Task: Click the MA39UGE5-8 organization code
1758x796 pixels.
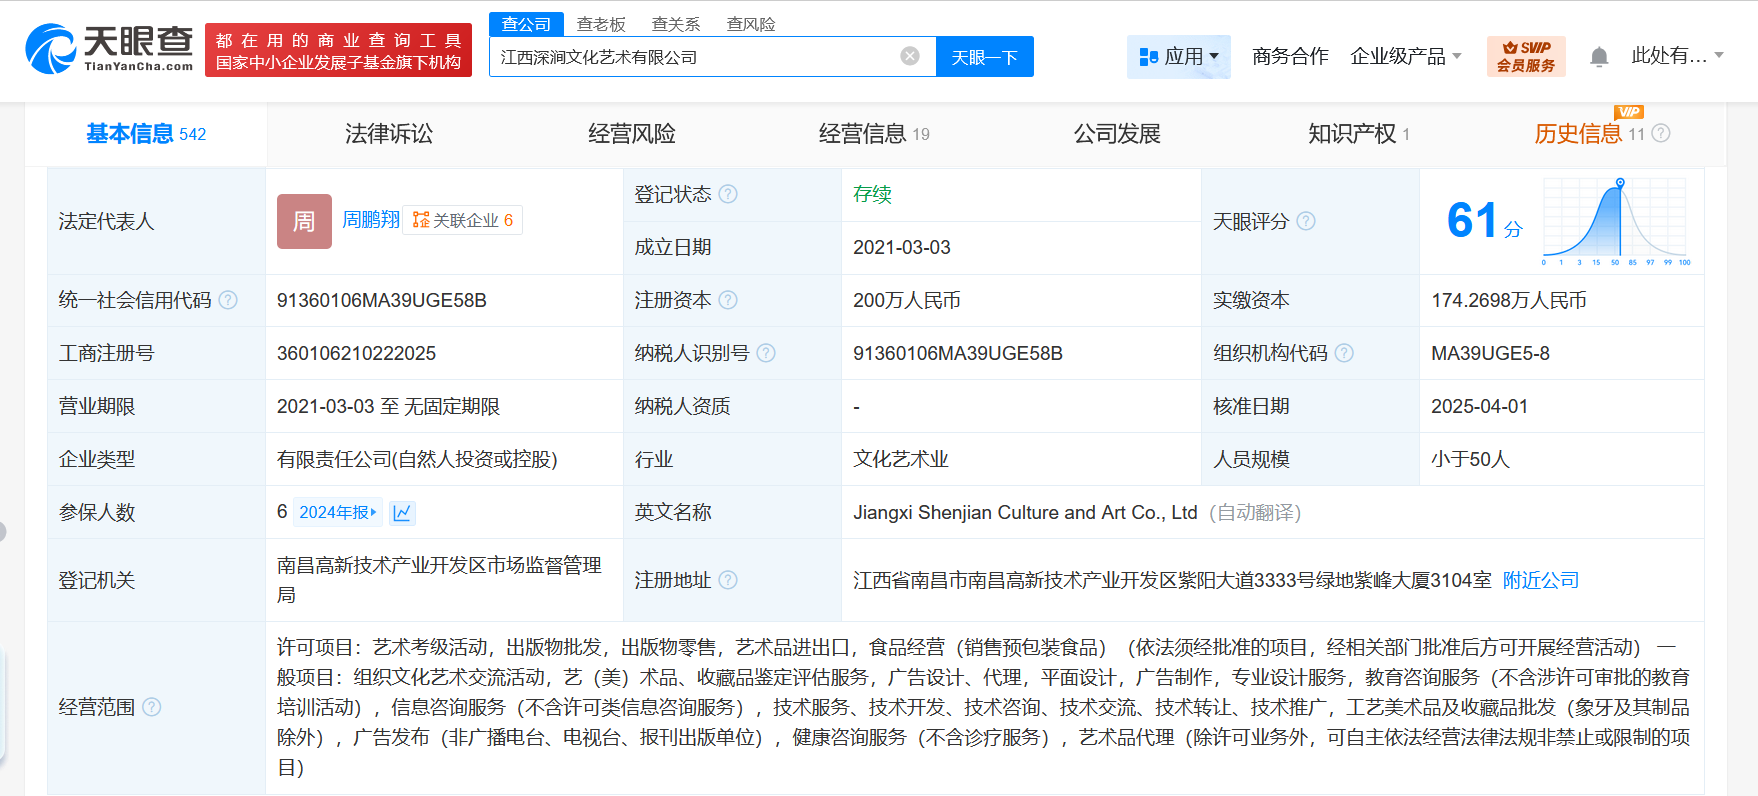Action: click(x=1491, y=353)
